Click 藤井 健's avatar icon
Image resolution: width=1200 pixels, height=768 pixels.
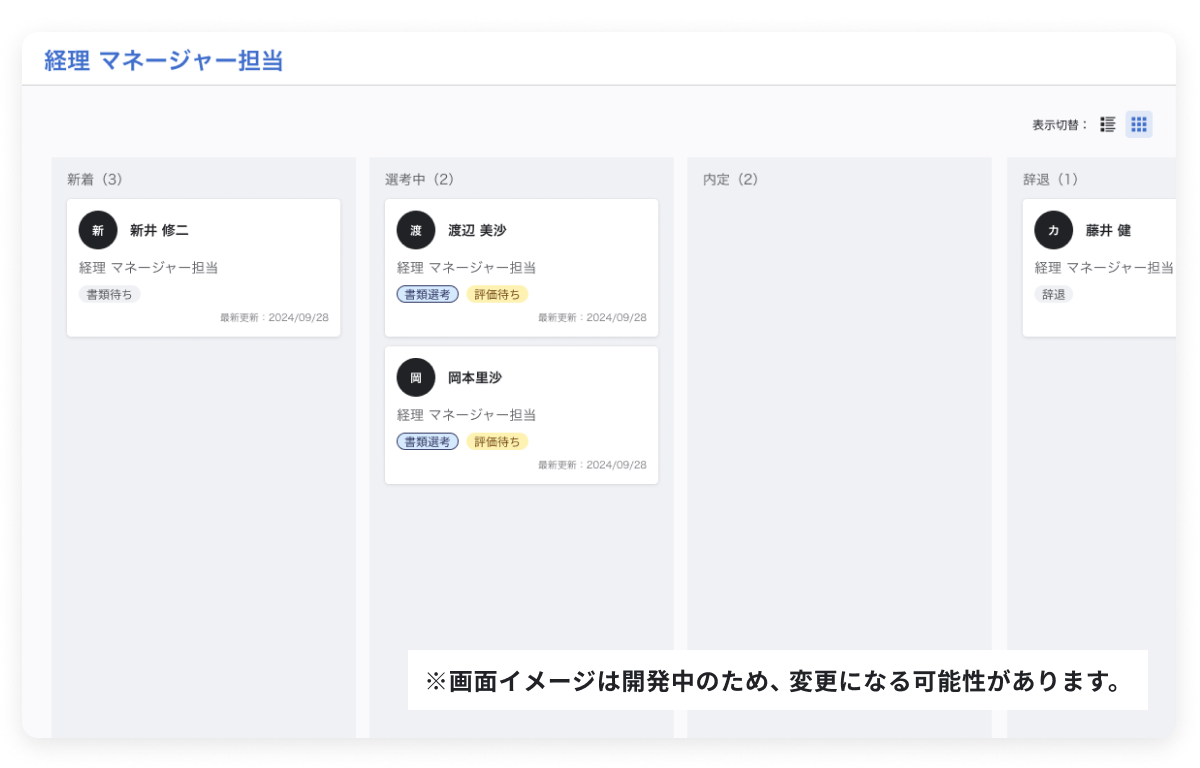(x=1053, y=230)
